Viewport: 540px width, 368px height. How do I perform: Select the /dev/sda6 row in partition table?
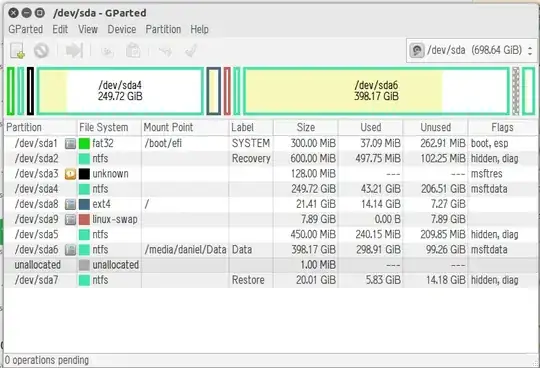(x=271, y=250)
